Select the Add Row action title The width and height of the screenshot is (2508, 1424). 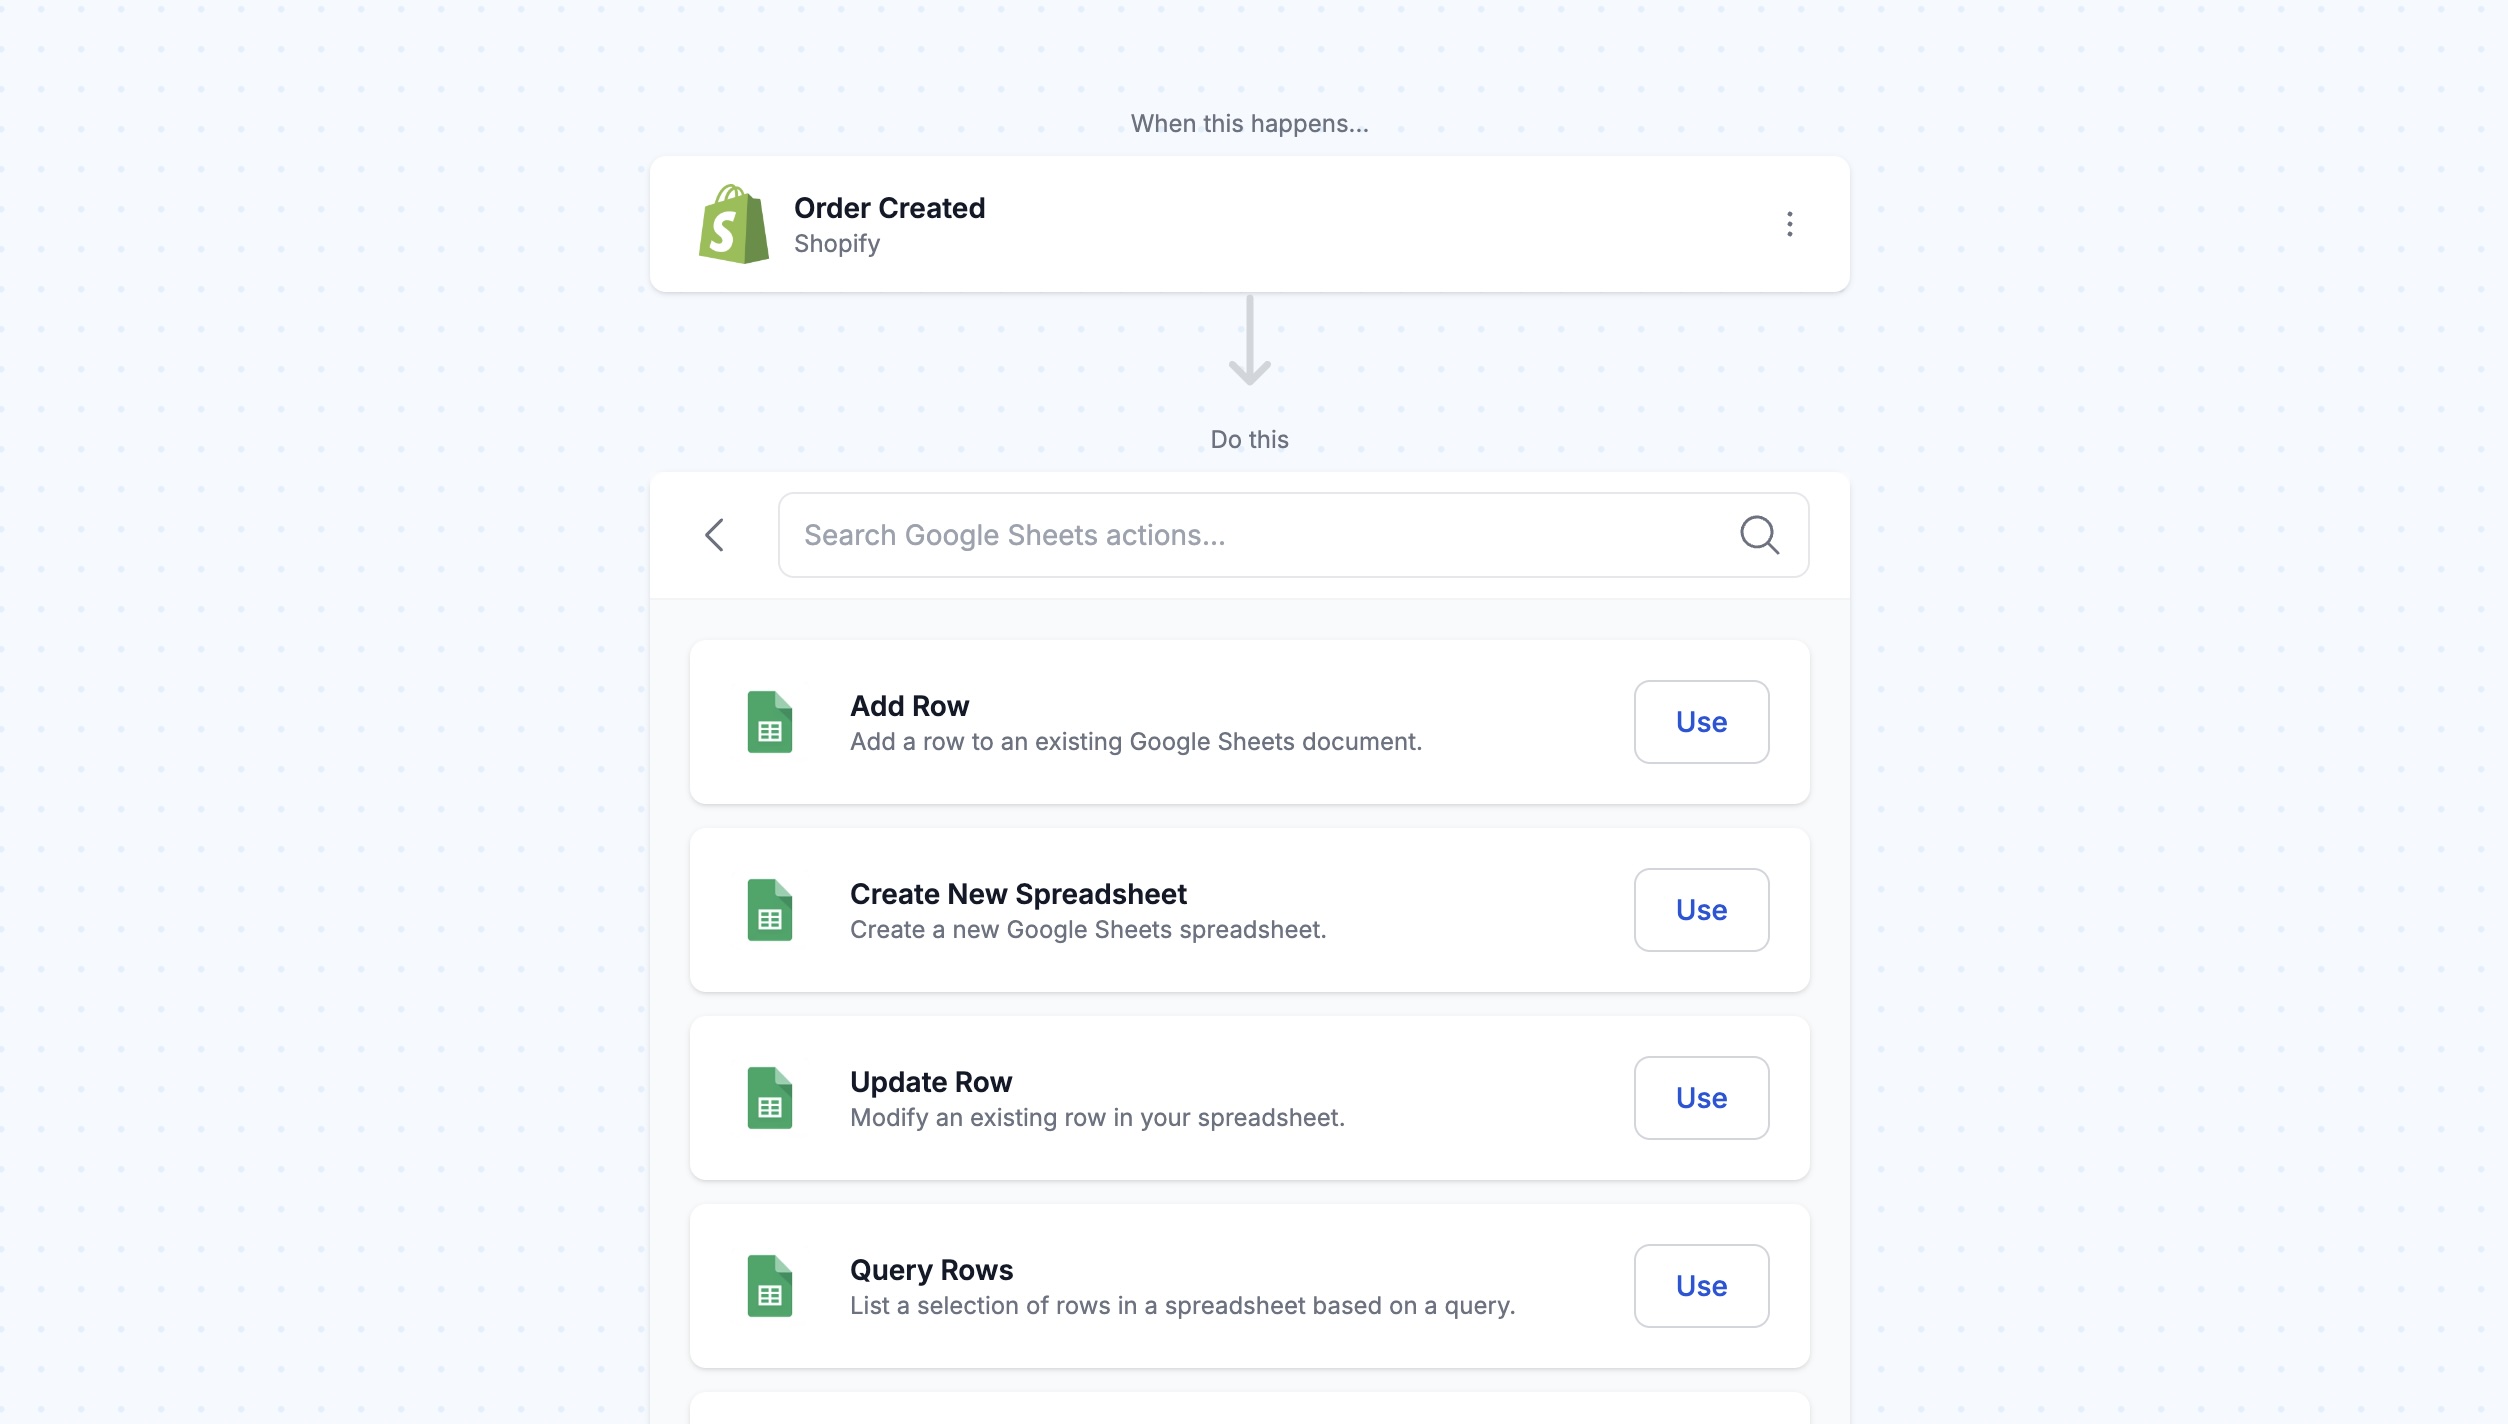tap(909, 706)
